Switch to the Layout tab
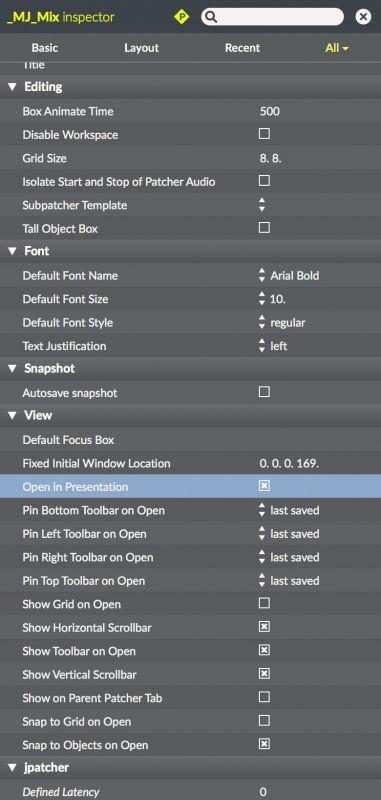 point(141,48)
